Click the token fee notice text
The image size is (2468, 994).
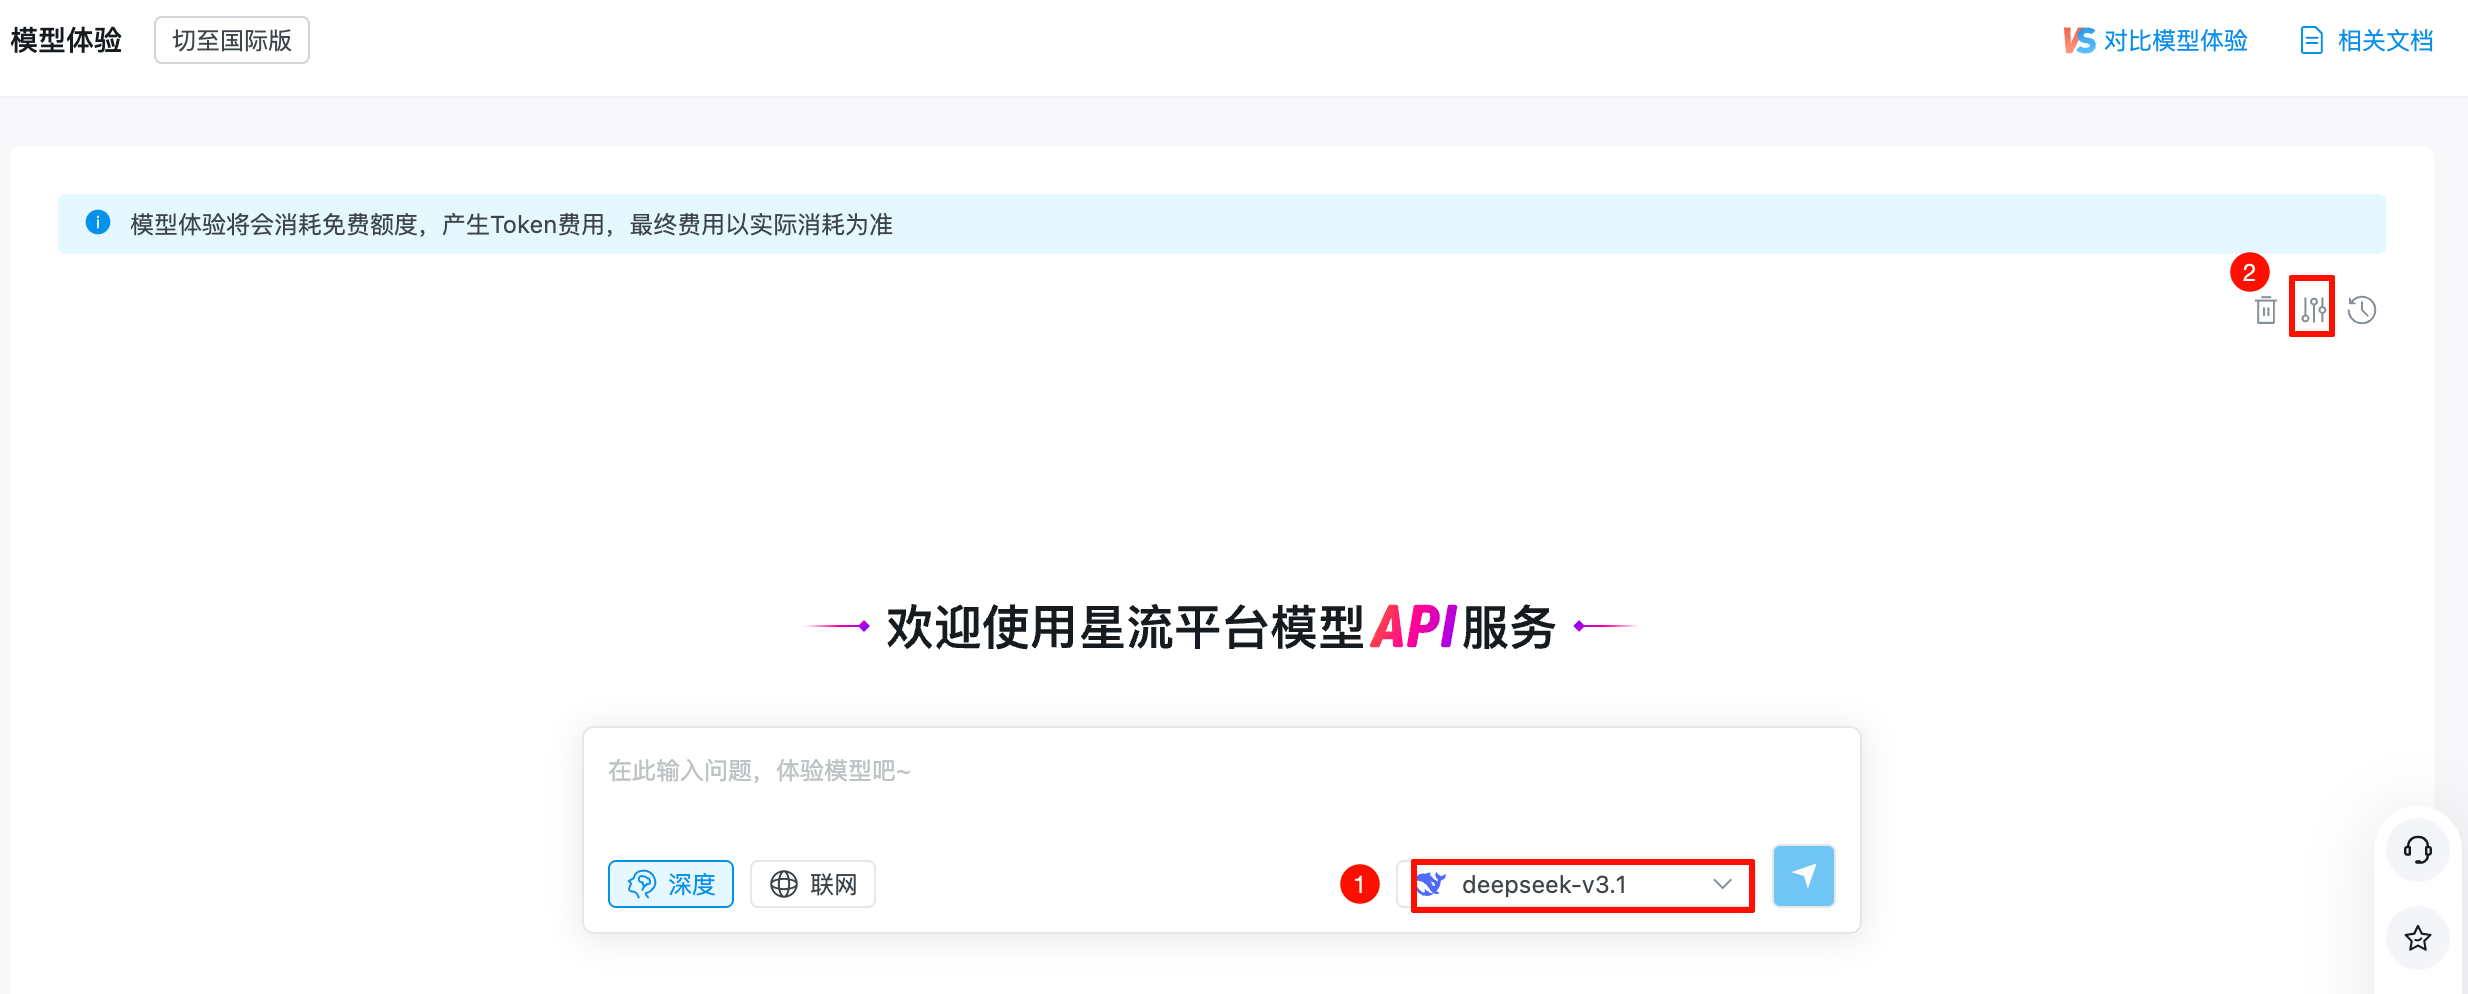coord(511,224)
